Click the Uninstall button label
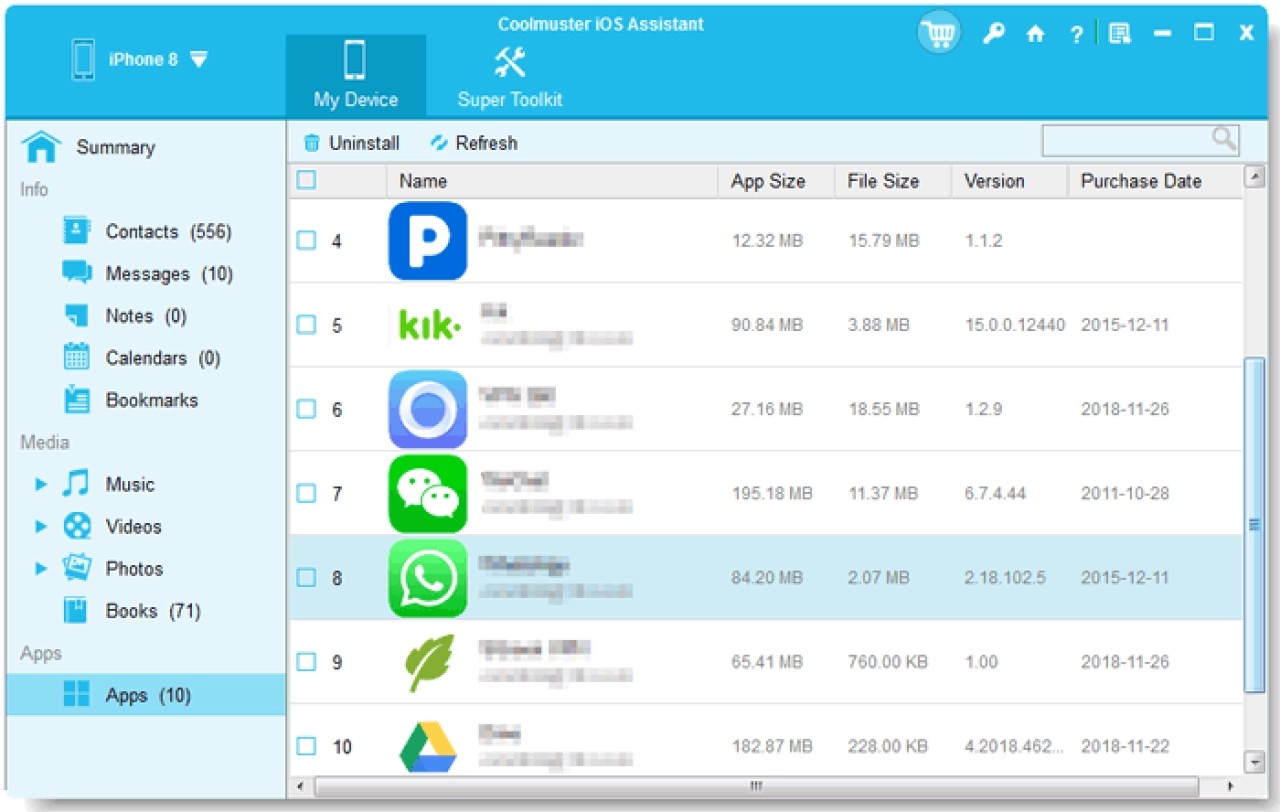1280x812 pixels. tap(364, 143)
